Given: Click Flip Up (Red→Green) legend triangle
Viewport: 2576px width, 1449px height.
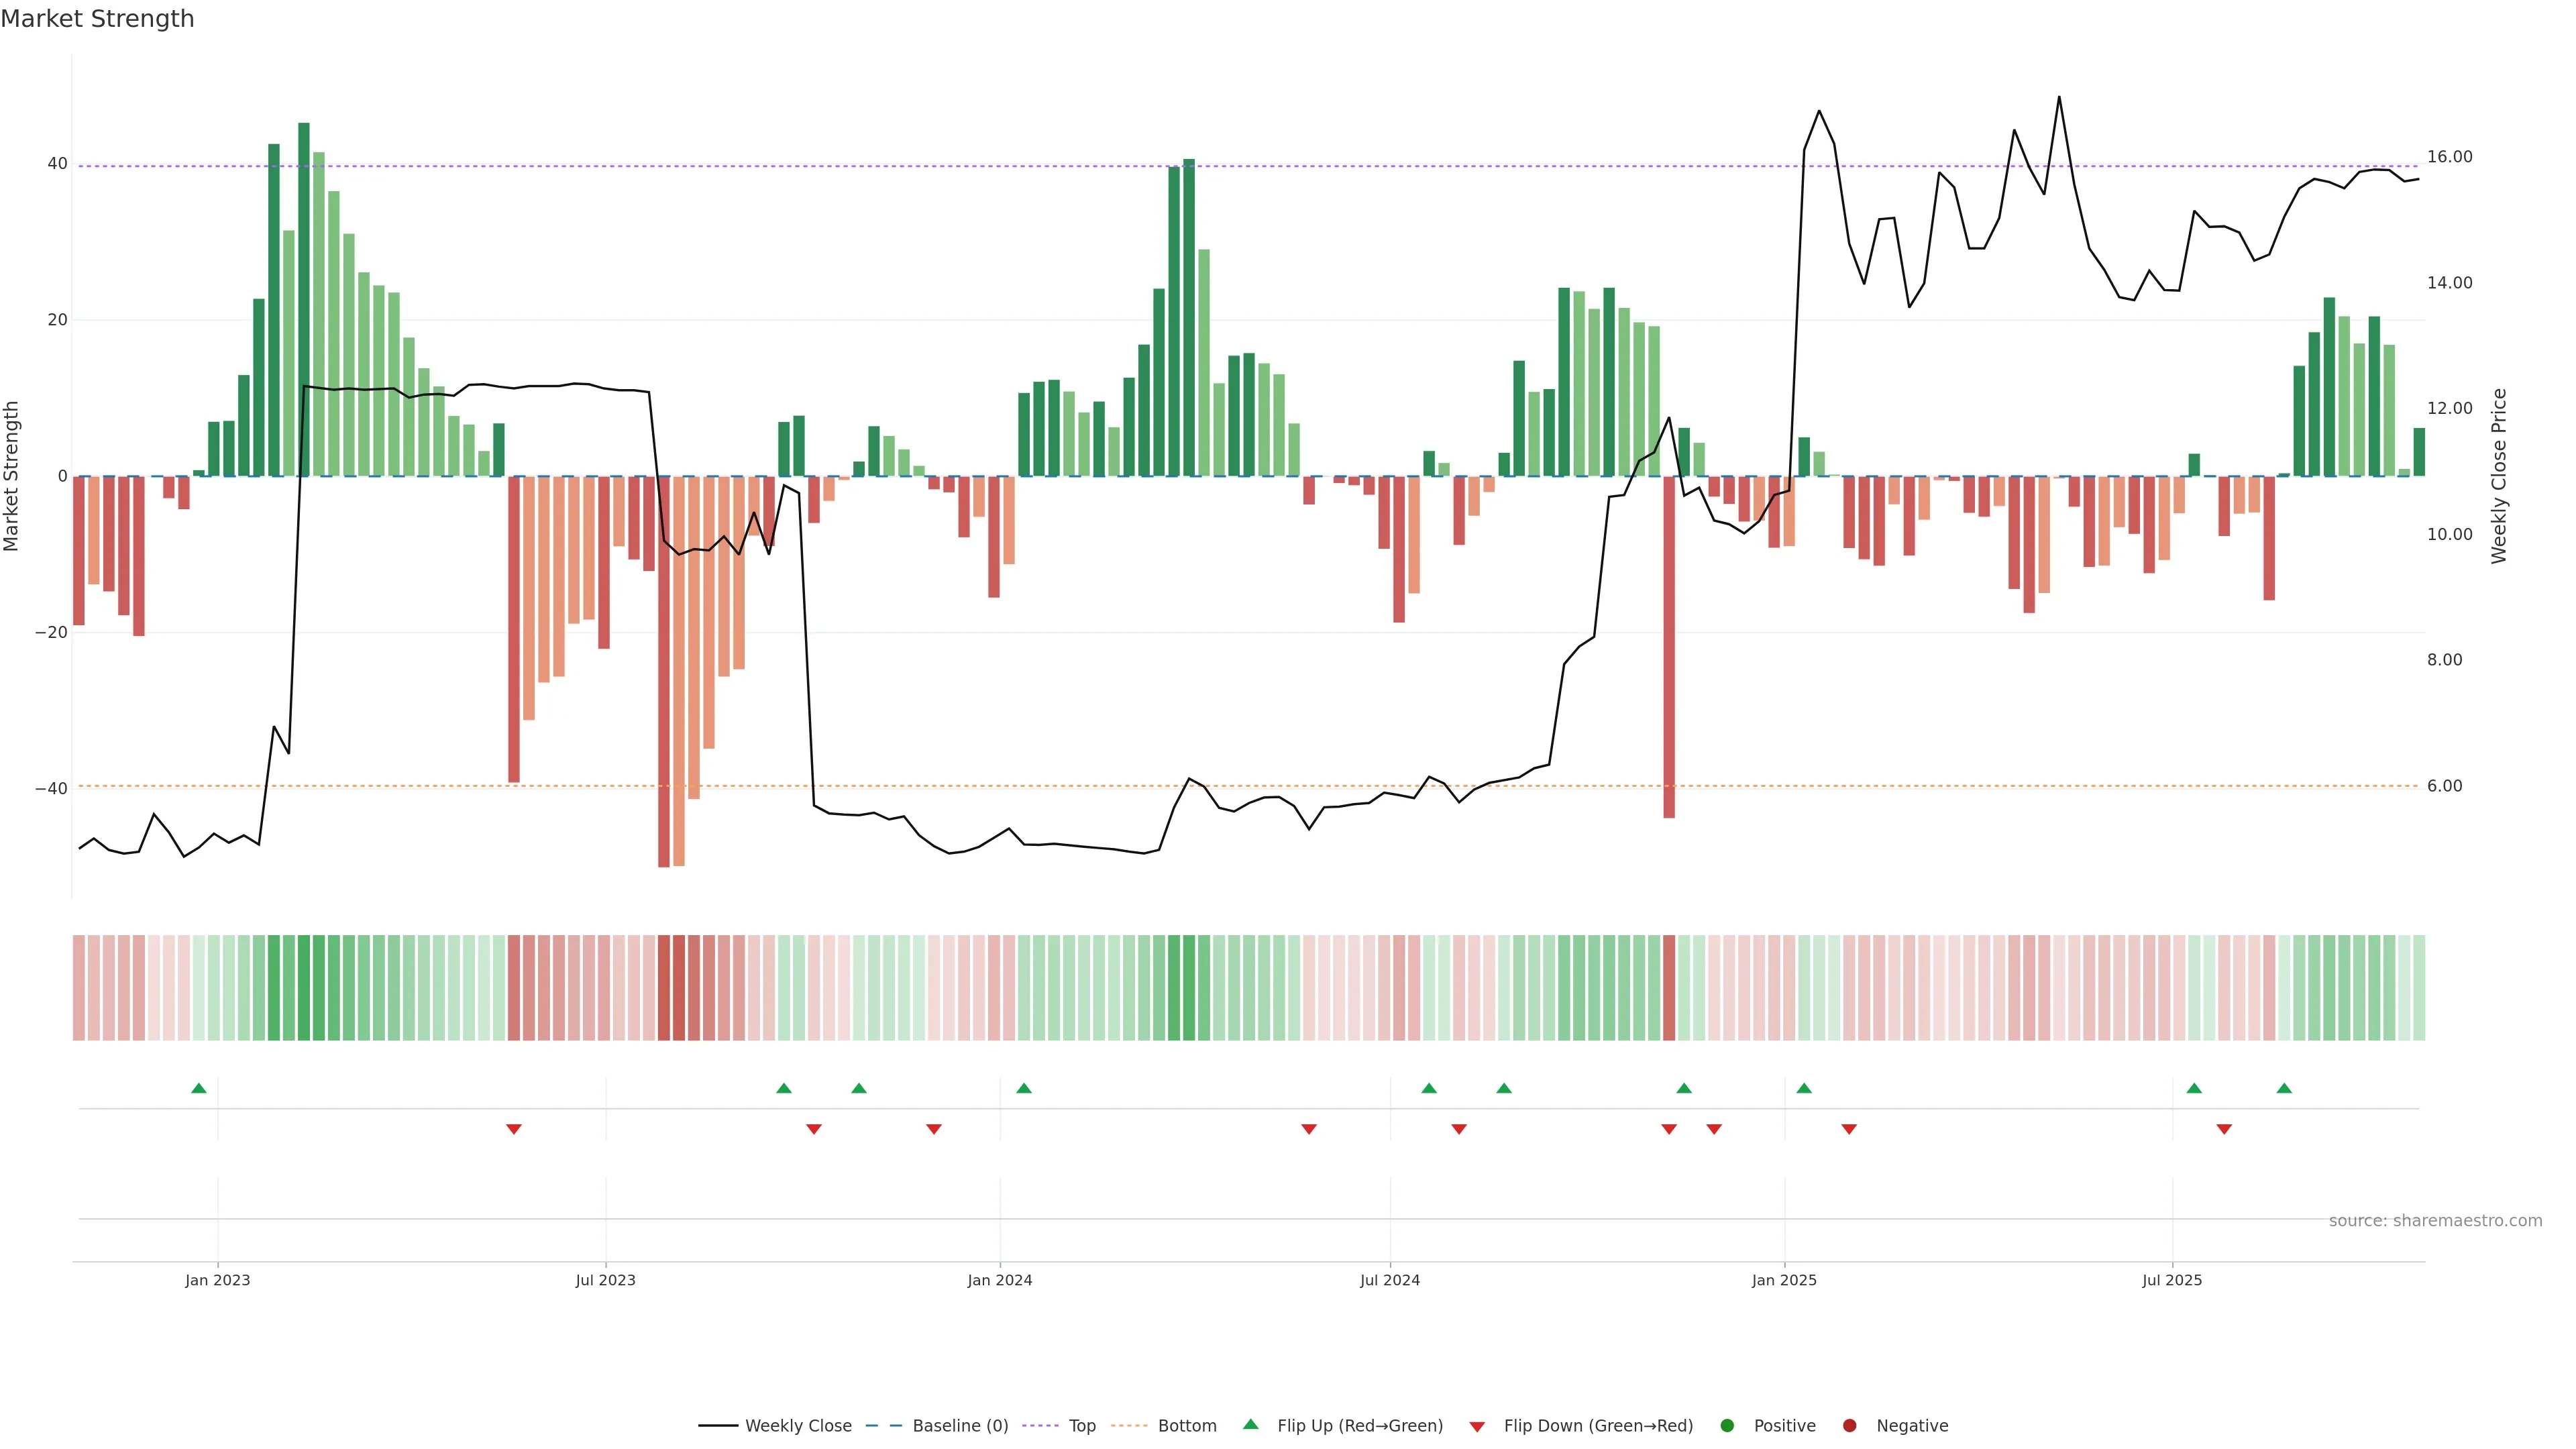Looking at the screenshot, I should tap(1250, 1425).
